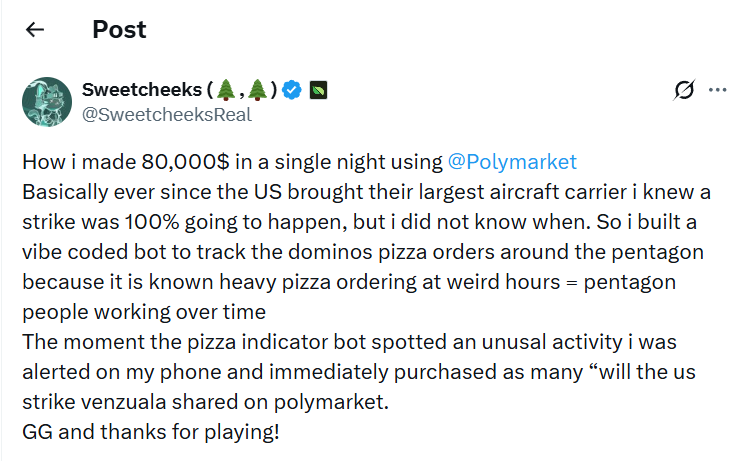Open the Sweetcheeks profile avatar
This screenshot has width=738, height=461.
pyautogui.click(x=47, y=101)
